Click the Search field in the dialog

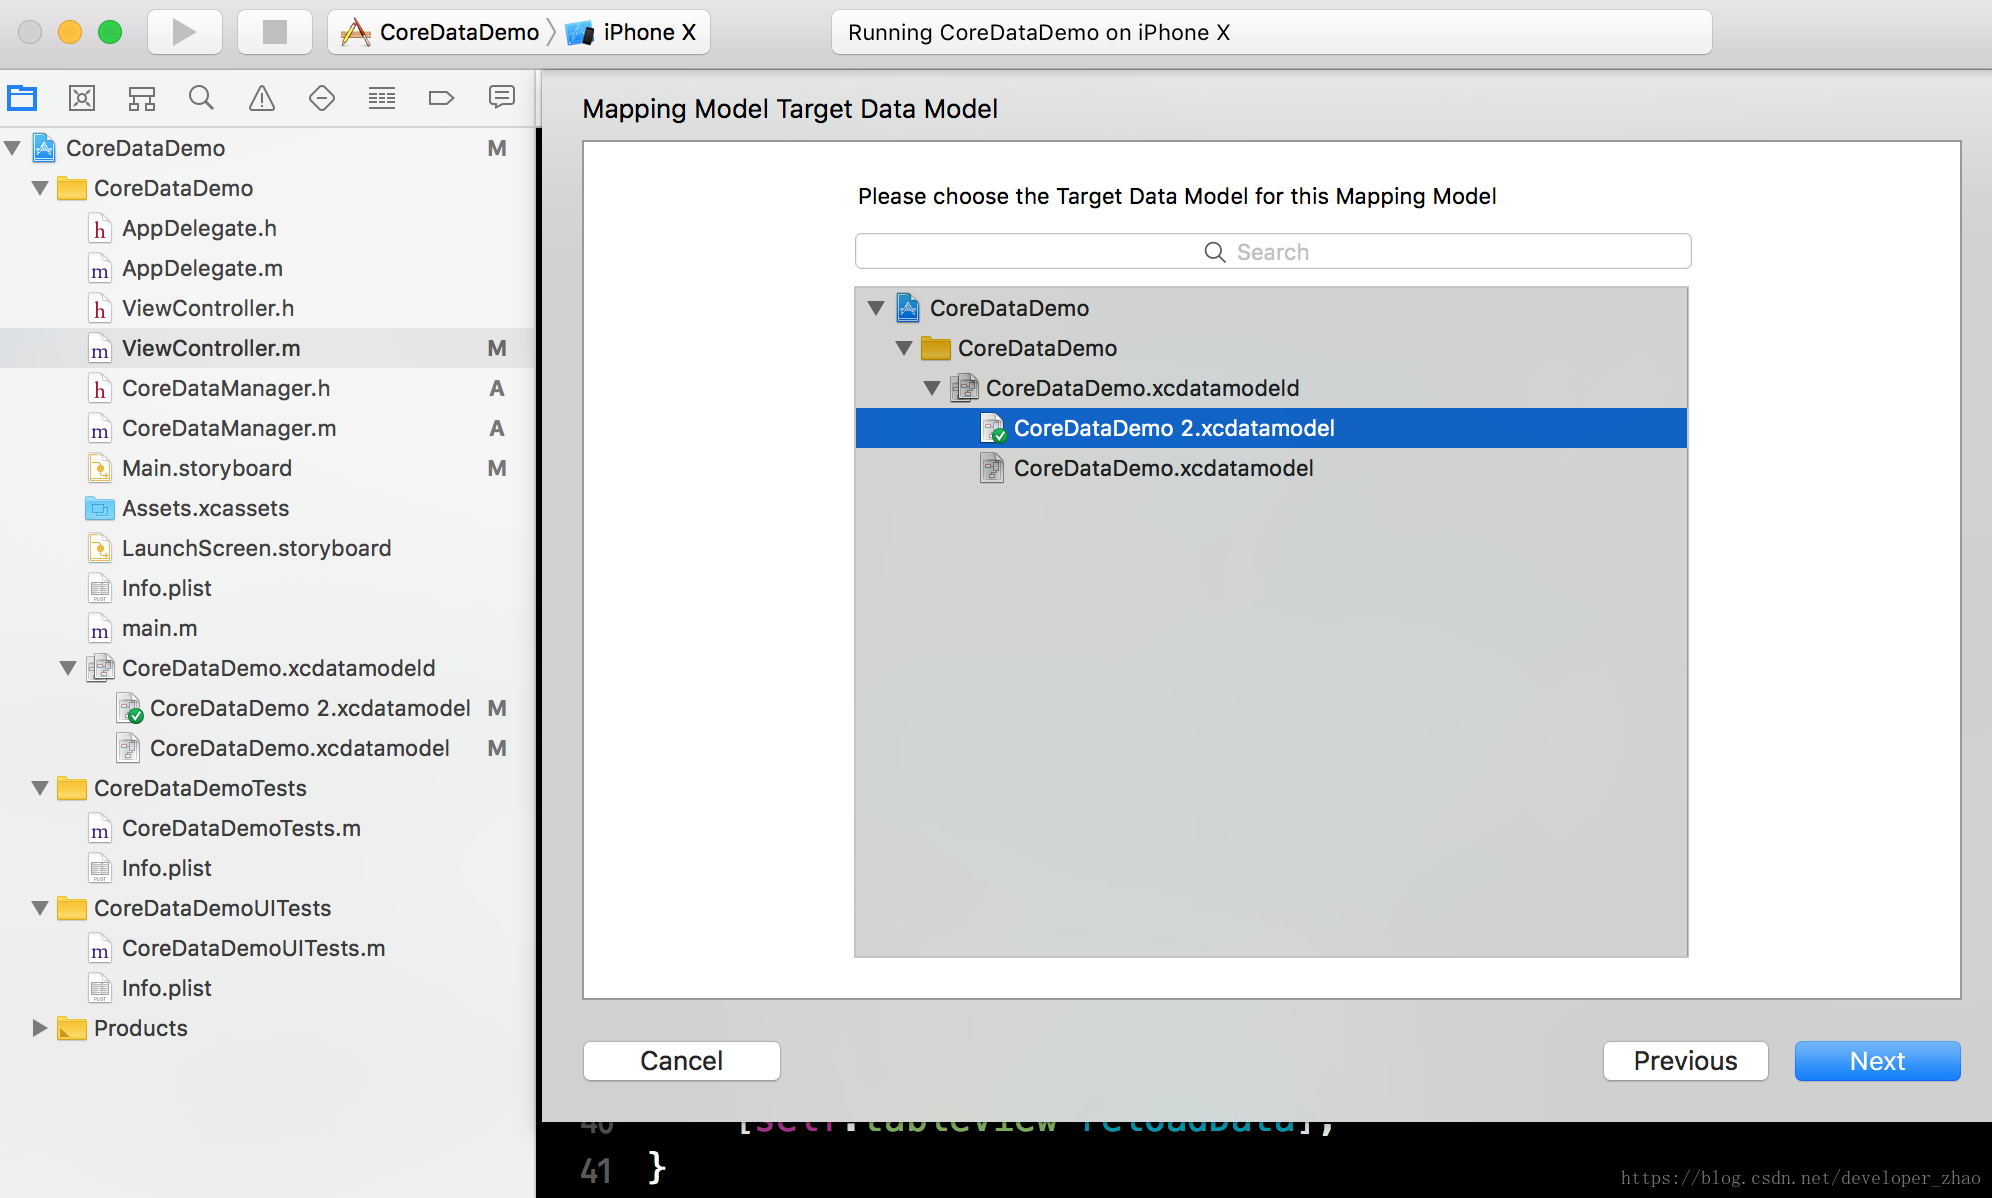coord(1273,251)
